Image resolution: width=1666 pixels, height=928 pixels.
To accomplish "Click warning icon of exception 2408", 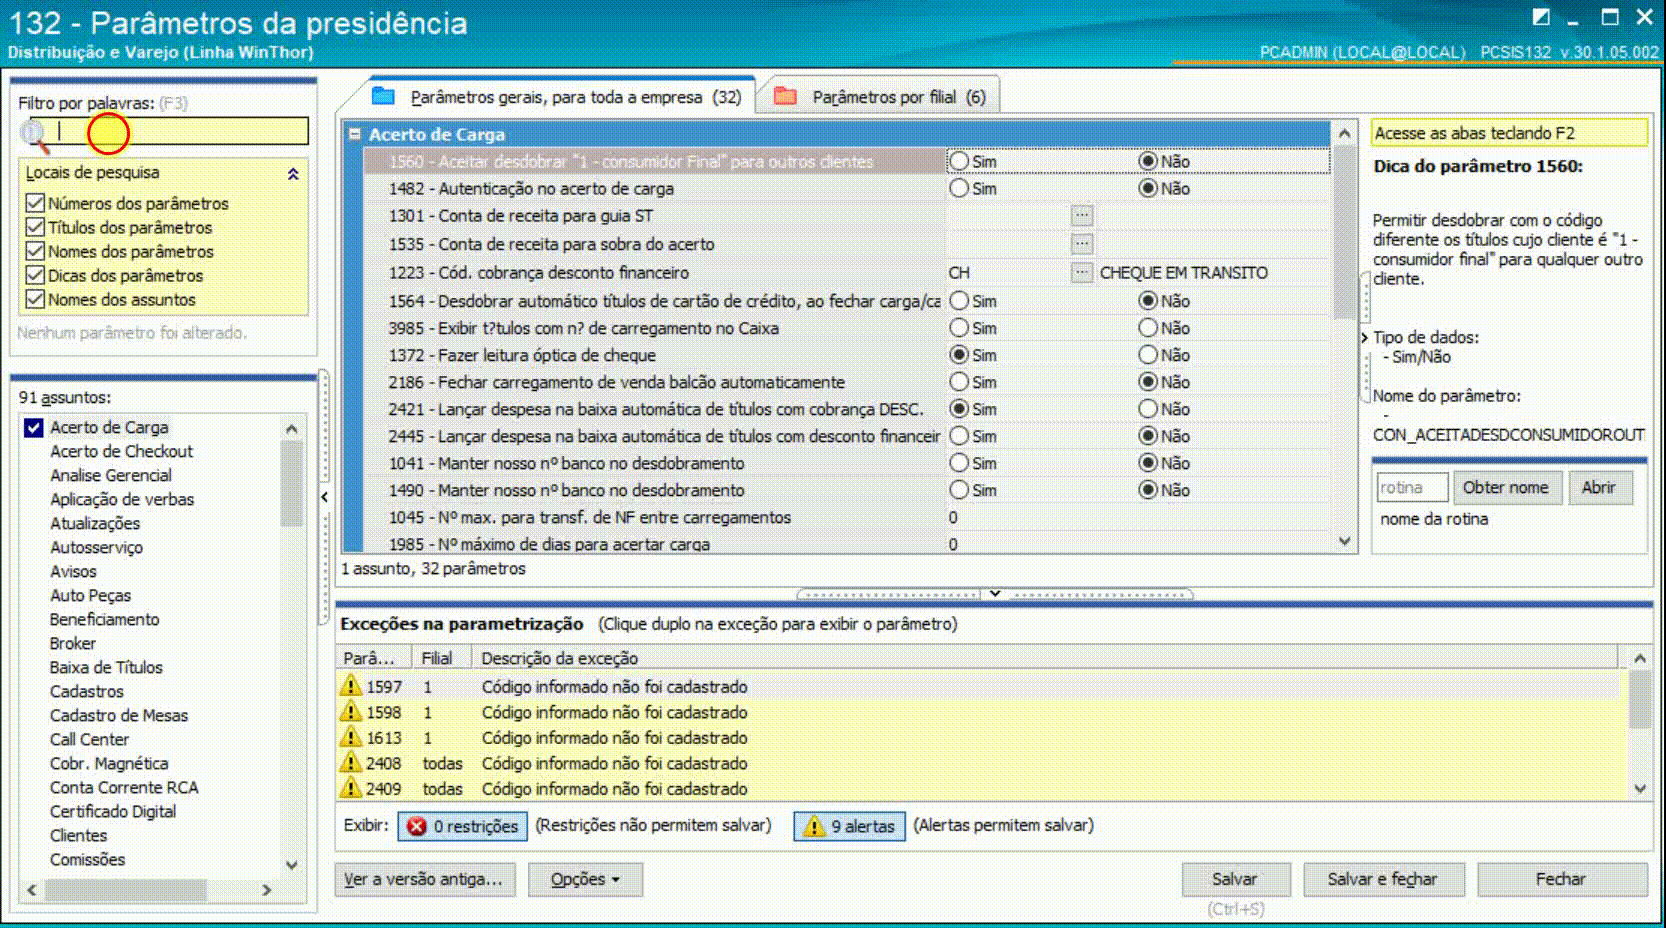I will (350, 762).
